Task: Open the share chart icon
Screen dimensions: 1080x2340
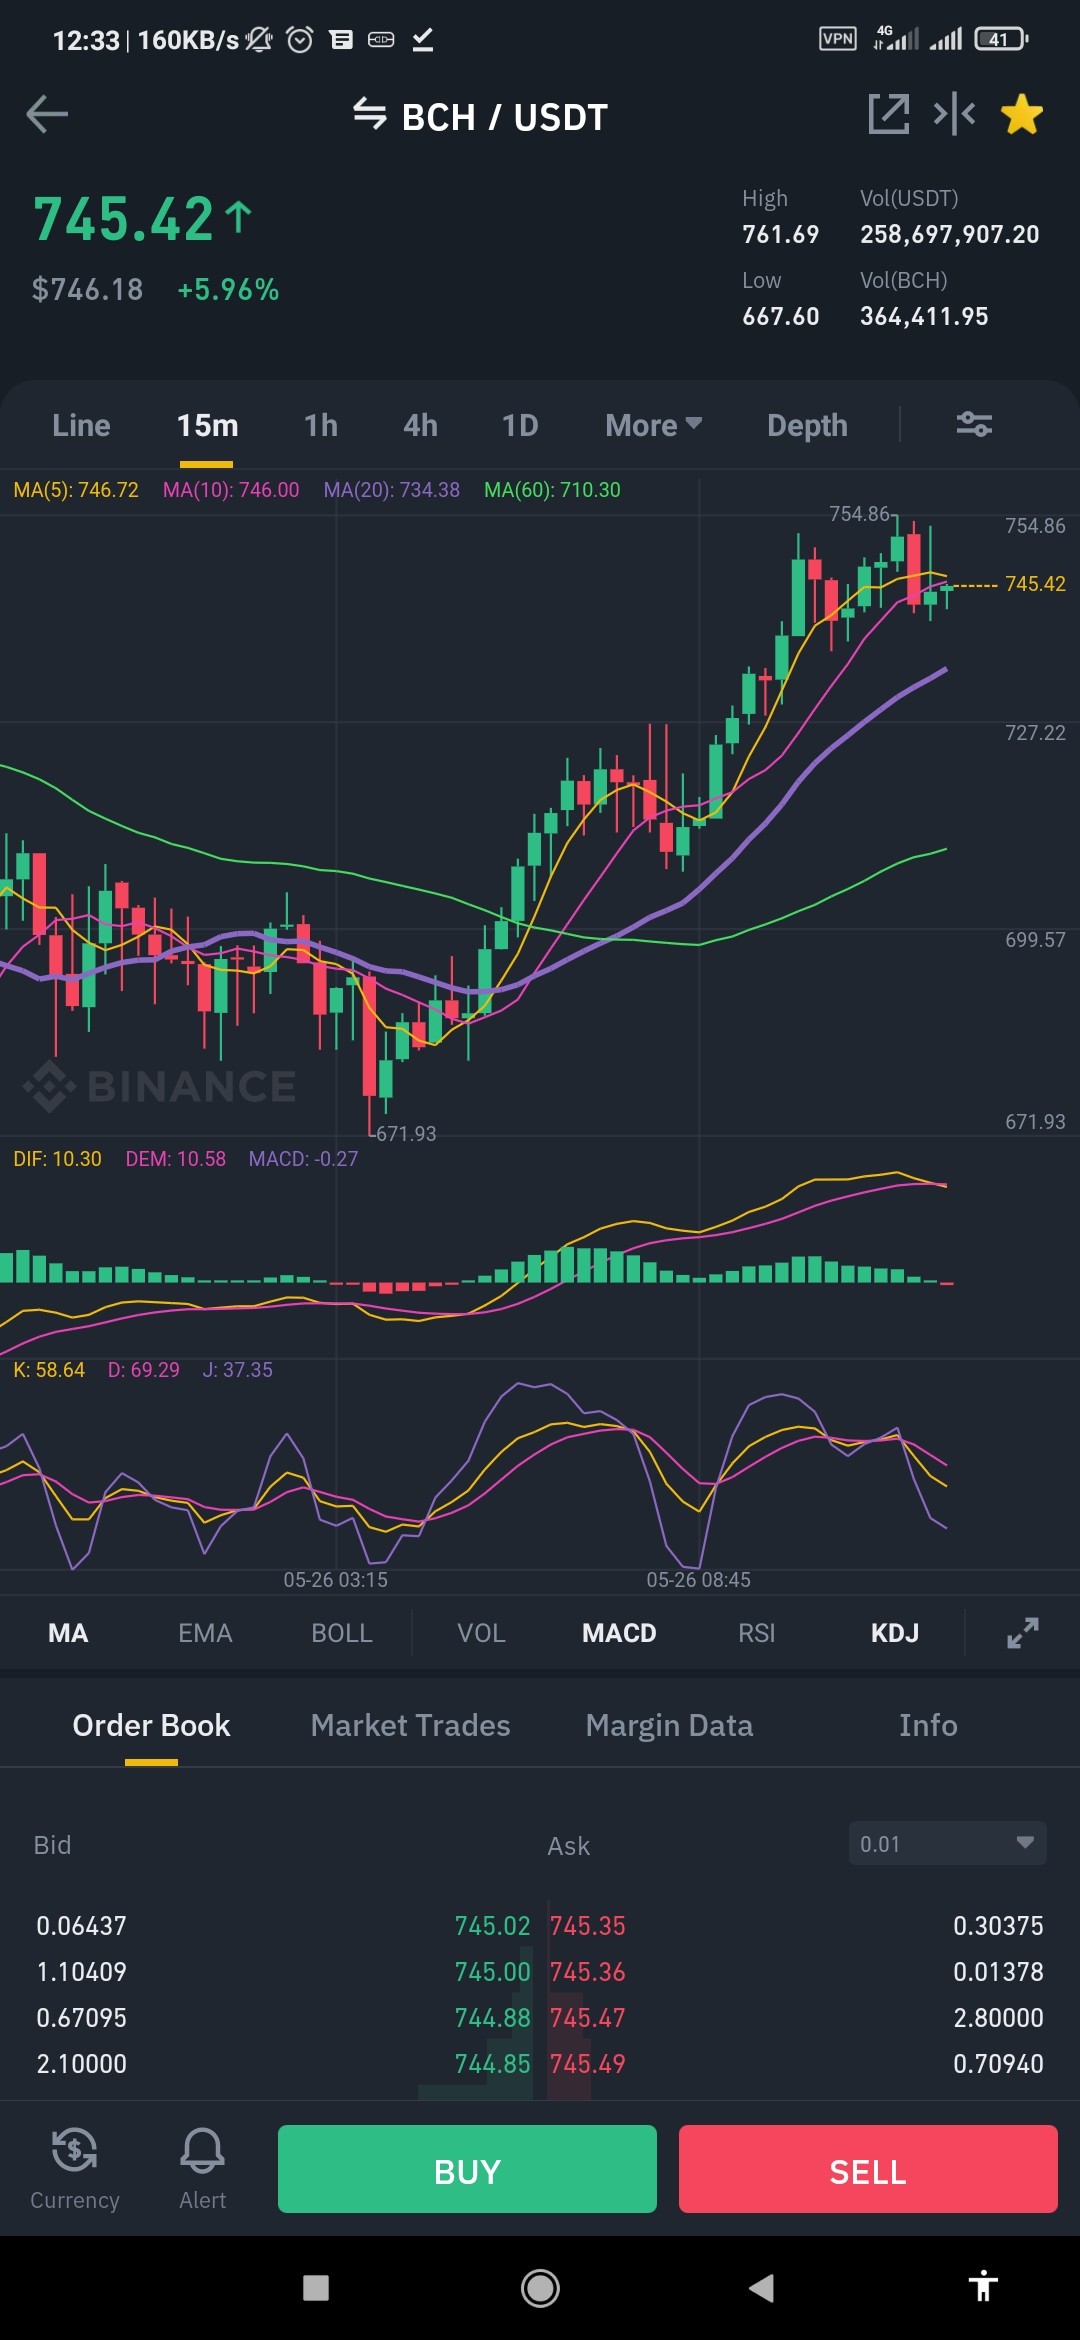Action: tap(888, 114)
